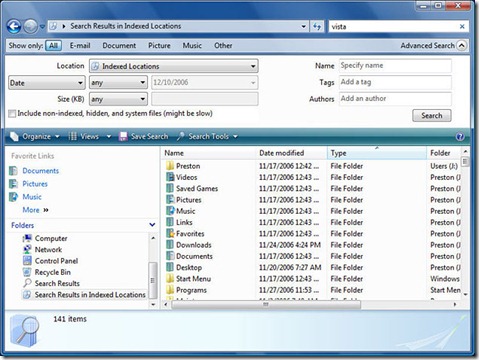The width and height of the screenshot is (479, 360).
Task: Click the refresh icon beside address bar
Action: (x=317, y=26)
